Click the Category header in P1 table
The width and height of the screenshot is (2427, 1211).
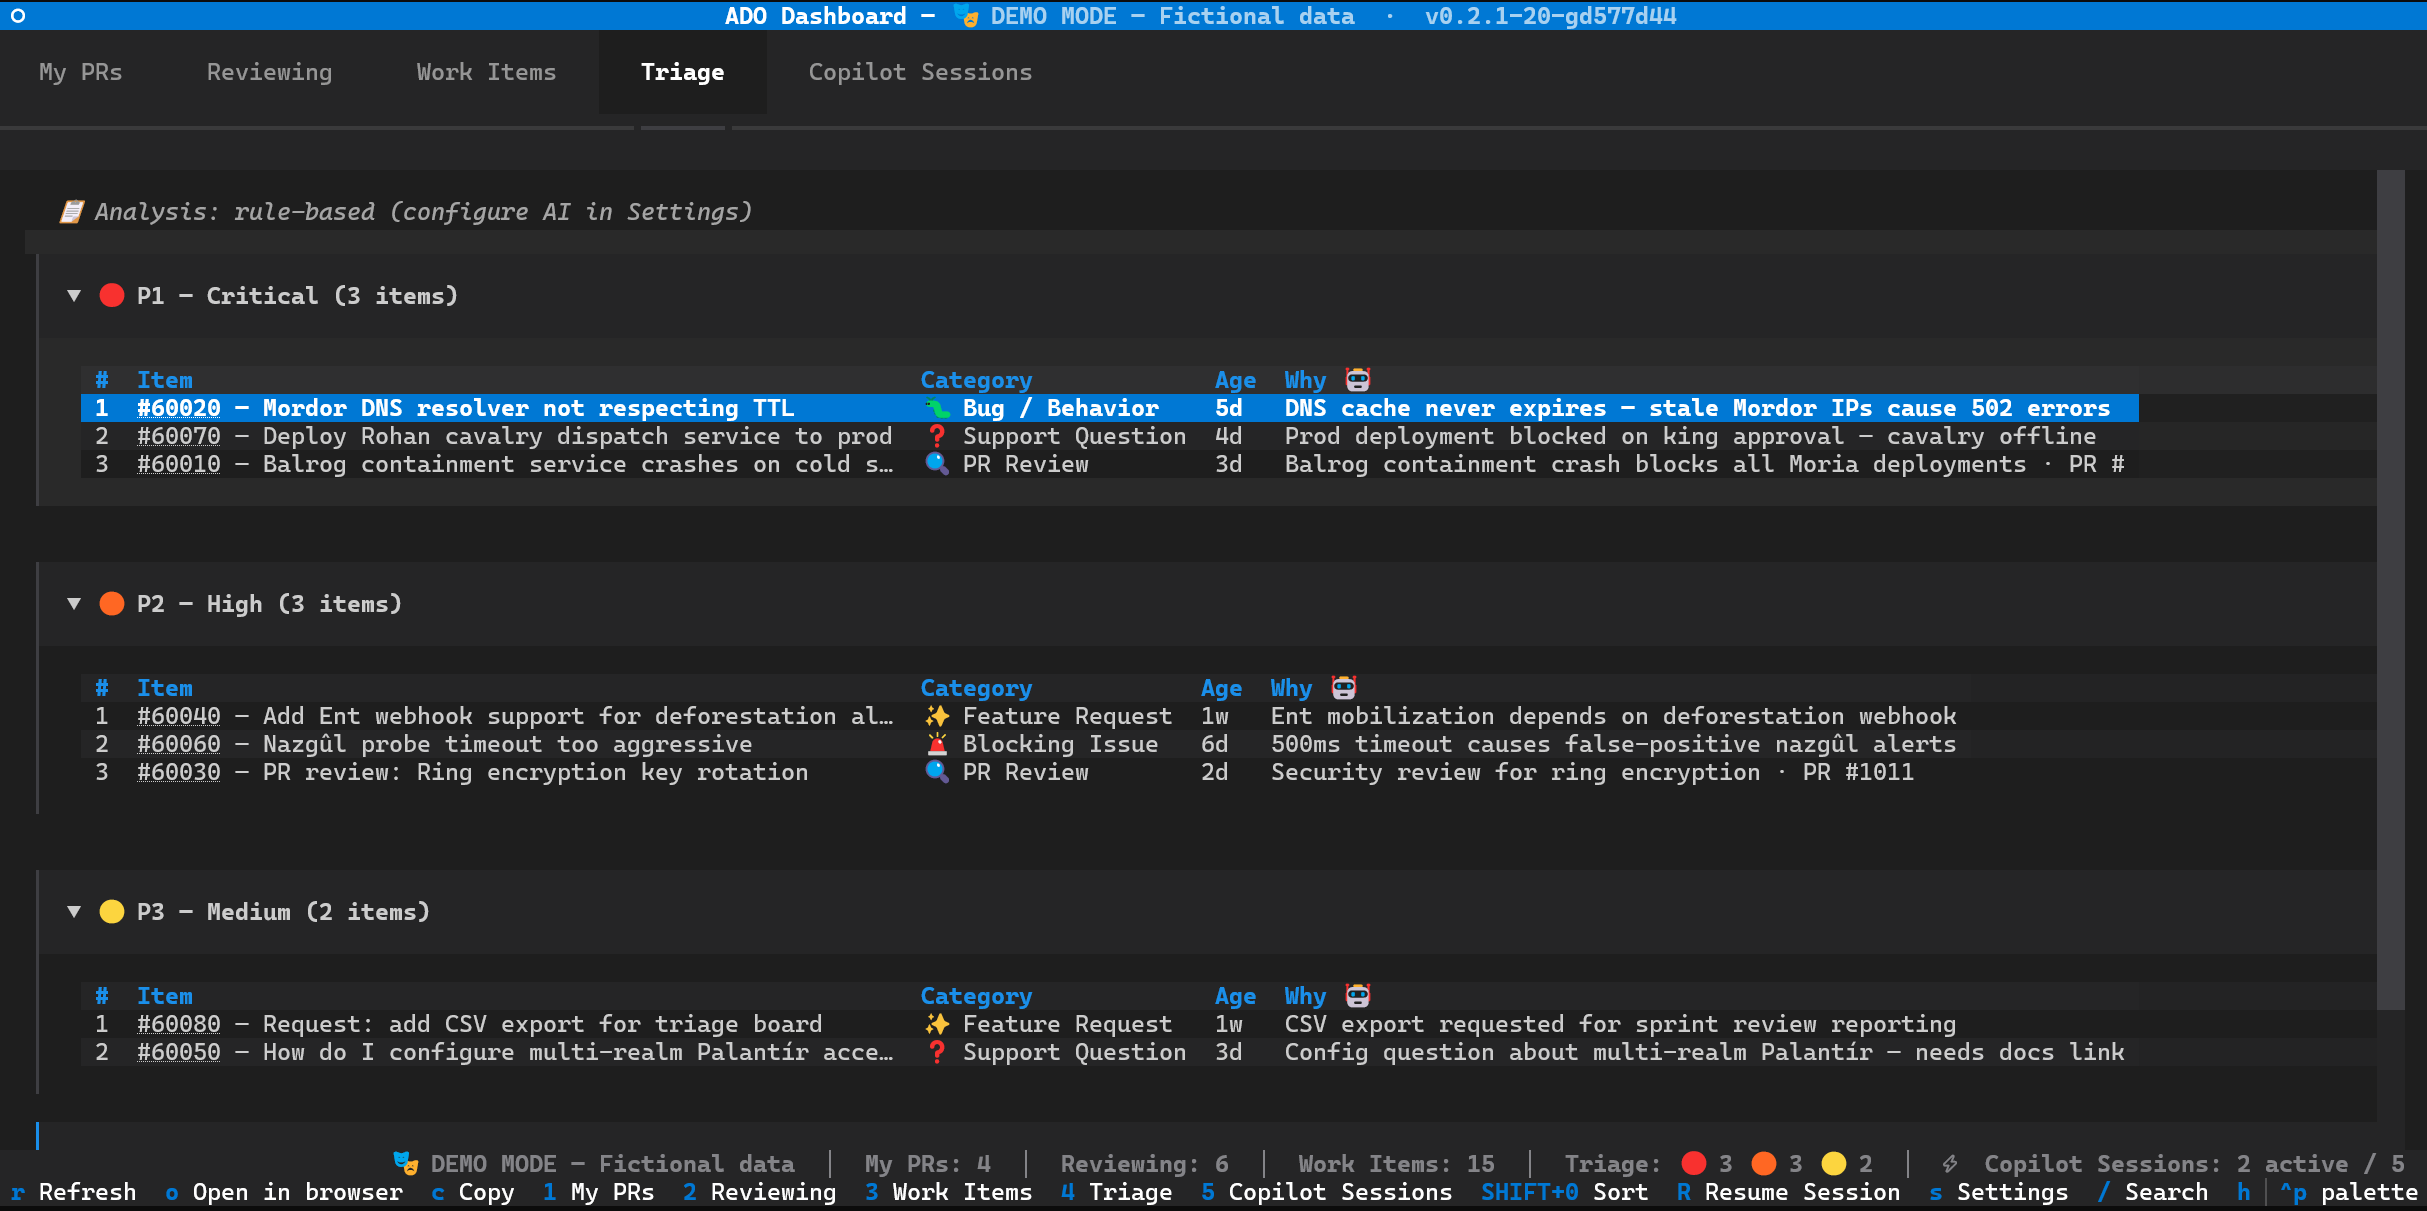coord(976,380)
